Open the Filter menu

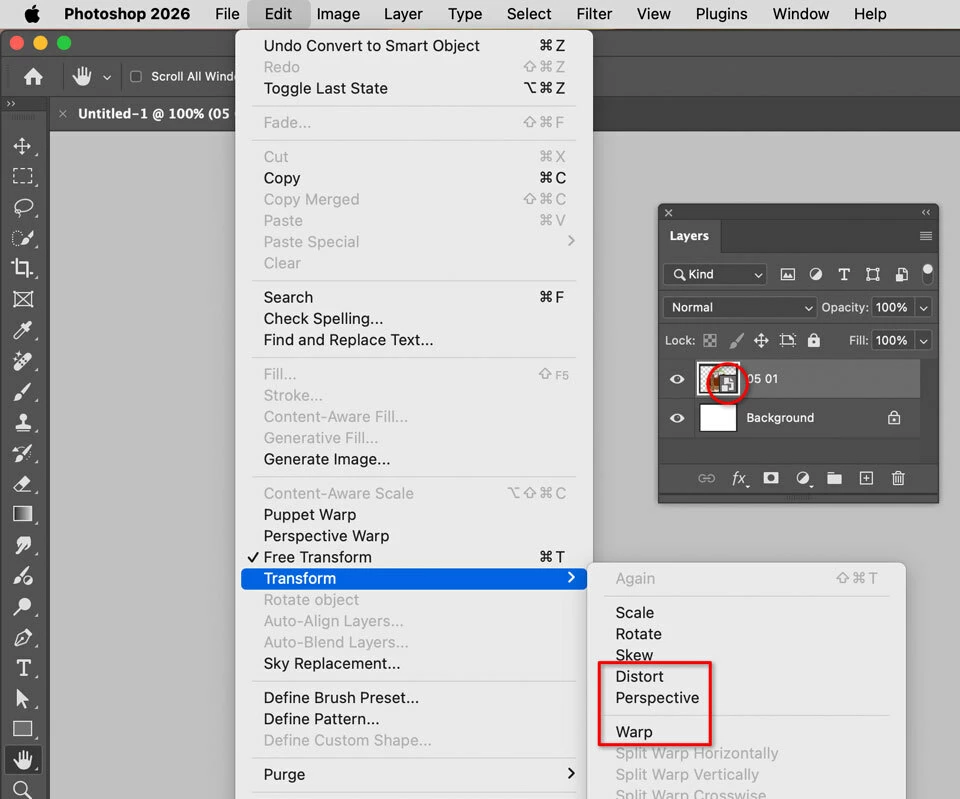pyautogui.click(x=594, y=13)
